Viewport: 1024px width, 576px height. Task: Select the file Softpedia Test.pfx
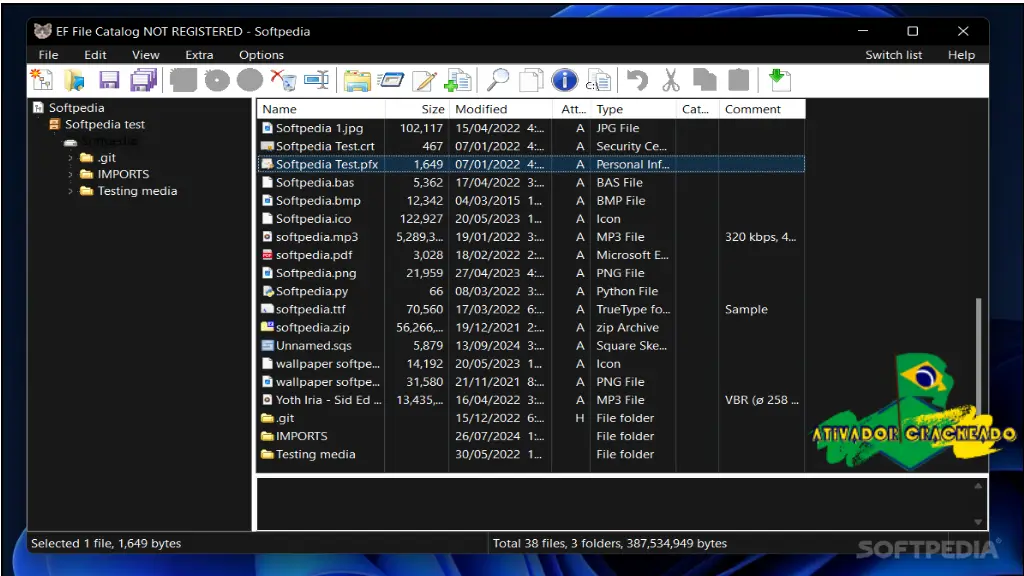coord(327,165)
